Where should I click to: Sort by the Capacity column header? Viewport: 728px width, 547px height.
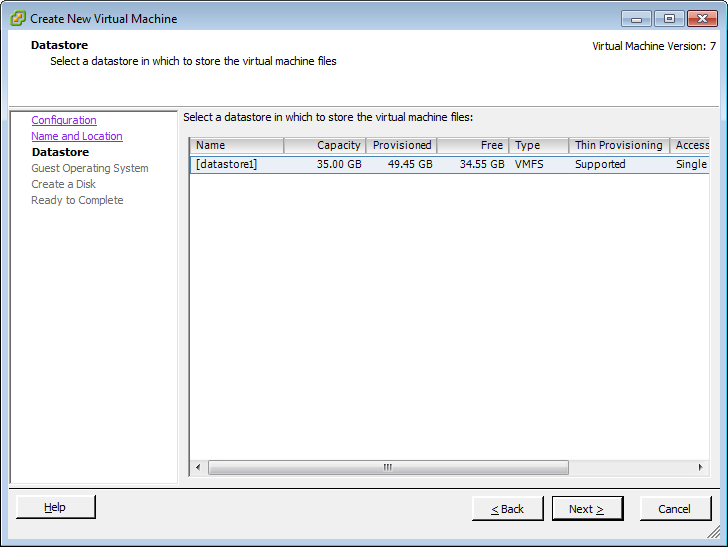pos(325,145)
